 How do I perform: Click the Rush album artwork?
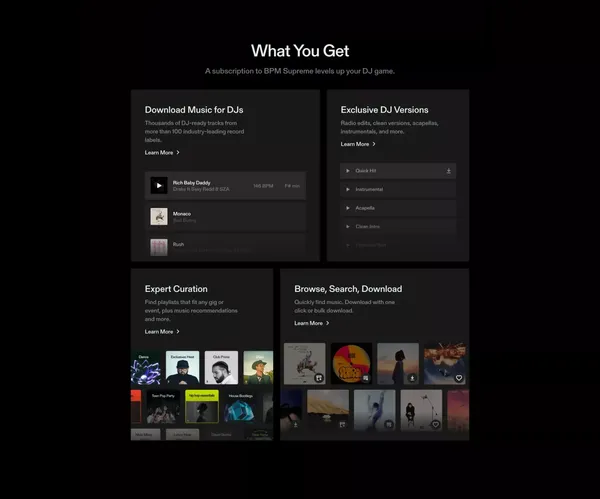(x=159, y=247)
